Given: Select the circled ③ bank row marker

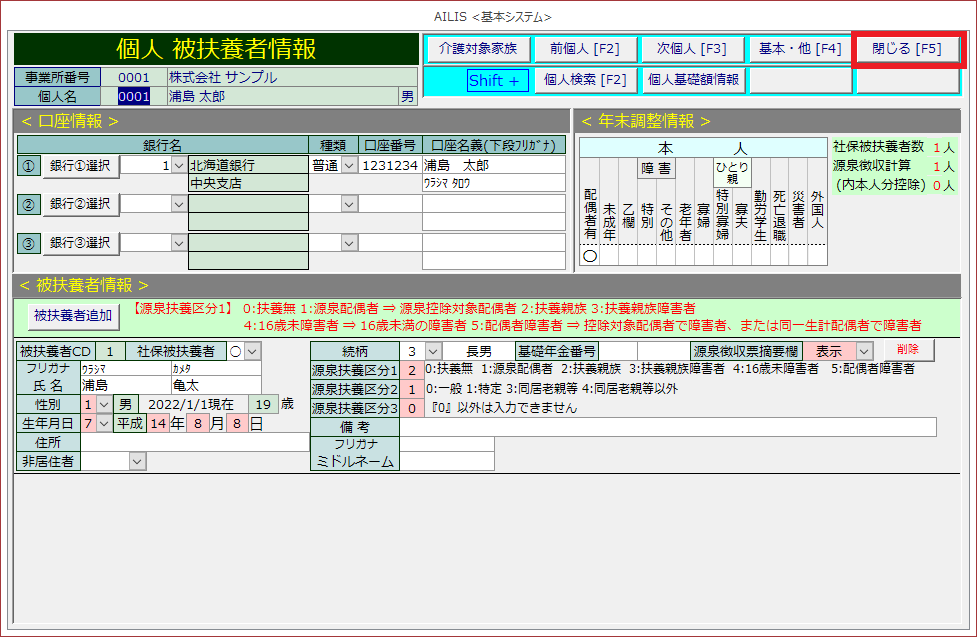Looking at the screenshot, I should [x=28, y=242].
